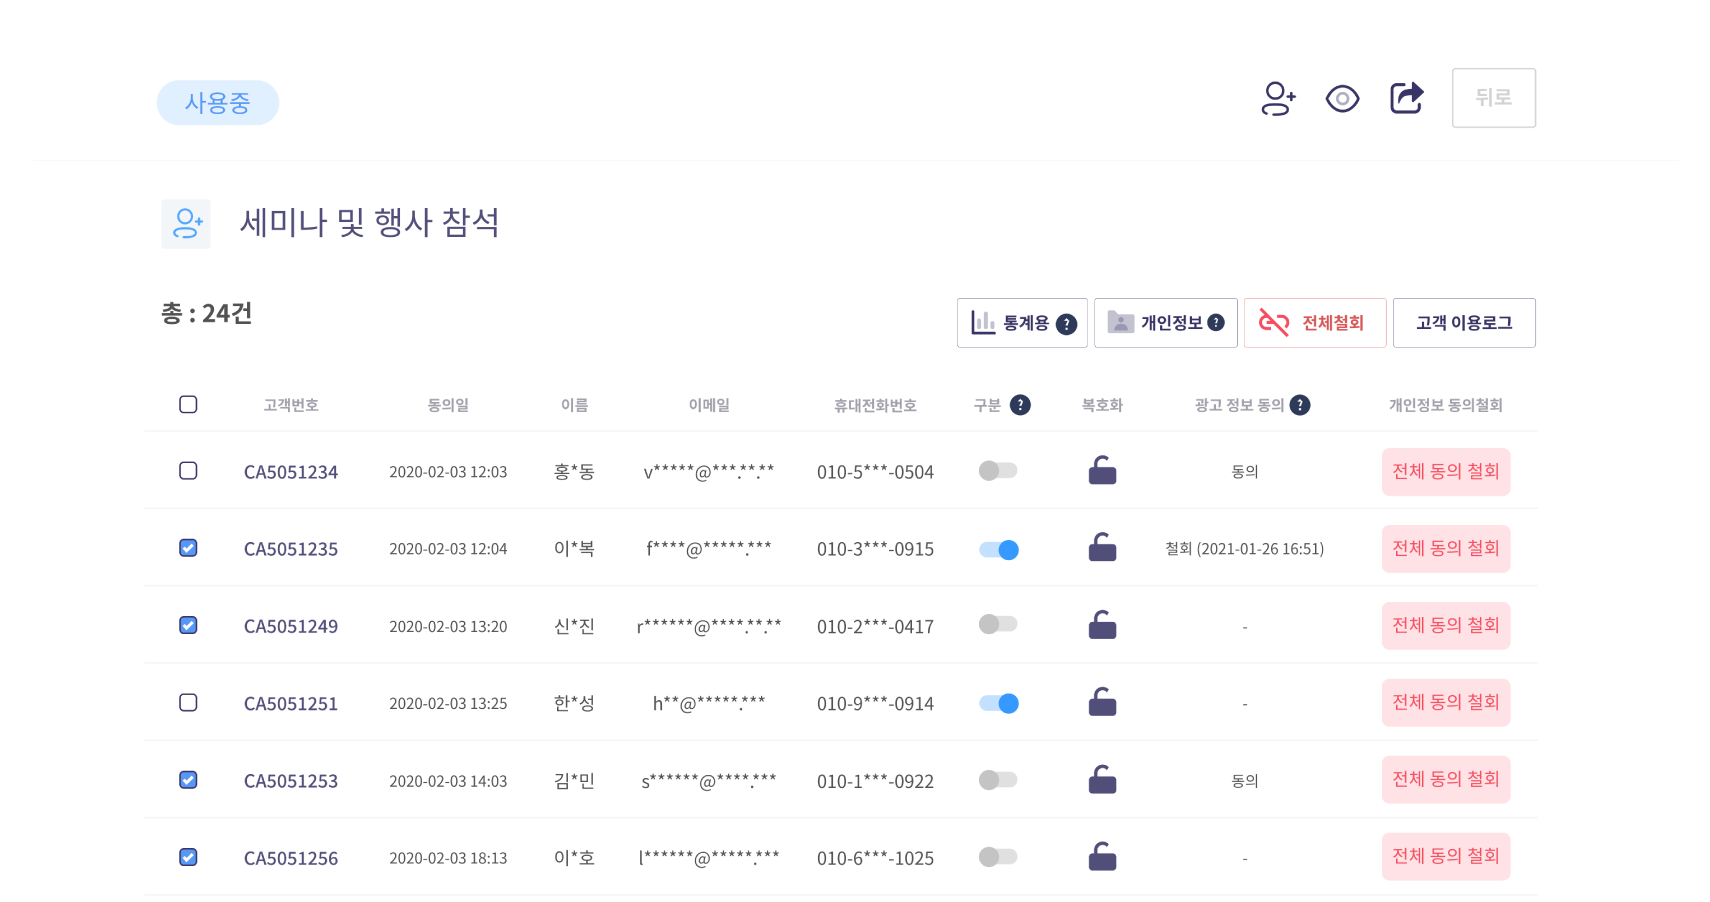Click the 뒤로 back button
1710x902 pixels.
1494,98
